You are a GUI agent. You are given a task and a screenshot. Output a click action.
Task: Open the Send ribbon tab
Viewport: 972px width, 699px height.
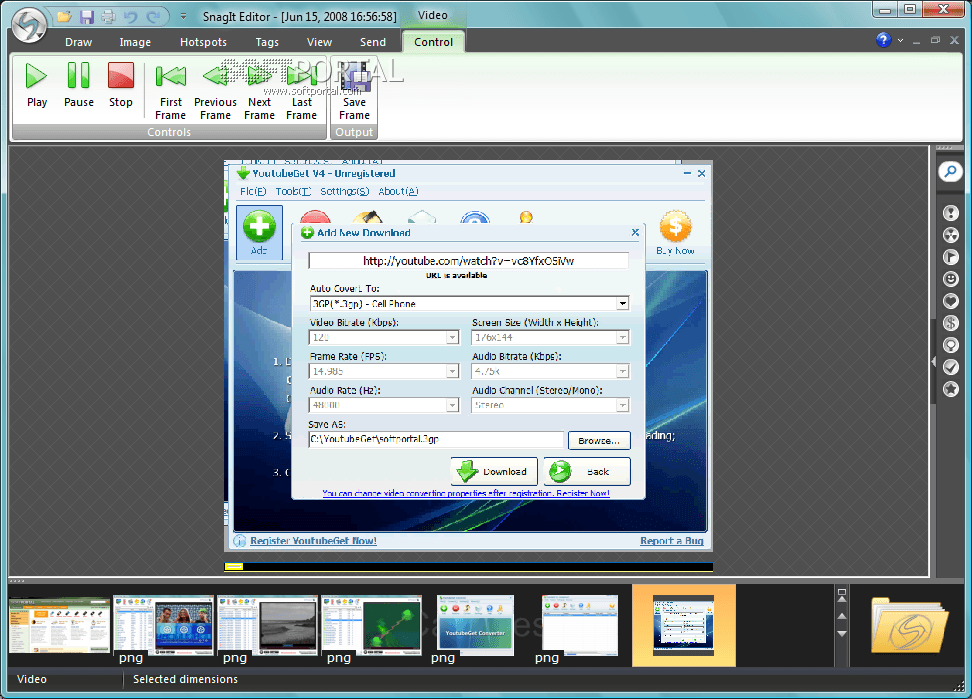pyautogui.click(x=373, y=42)
